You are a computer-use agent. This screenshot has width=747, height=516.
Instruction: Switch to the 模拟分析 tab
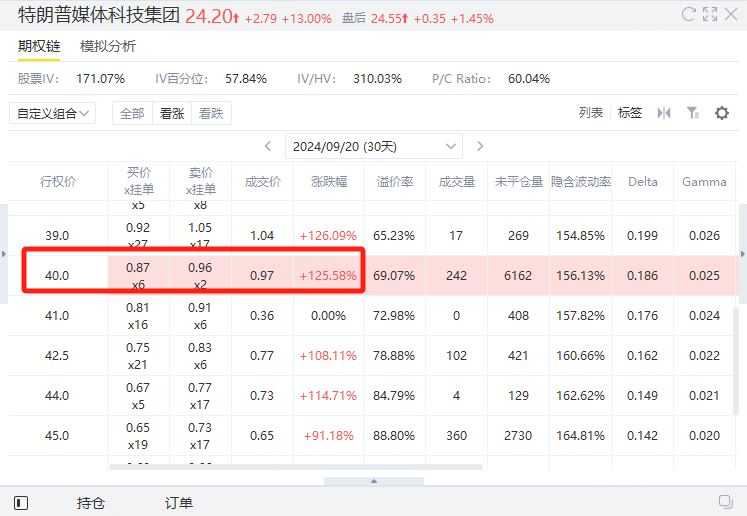pyautogui.click(x=108, y=46)
